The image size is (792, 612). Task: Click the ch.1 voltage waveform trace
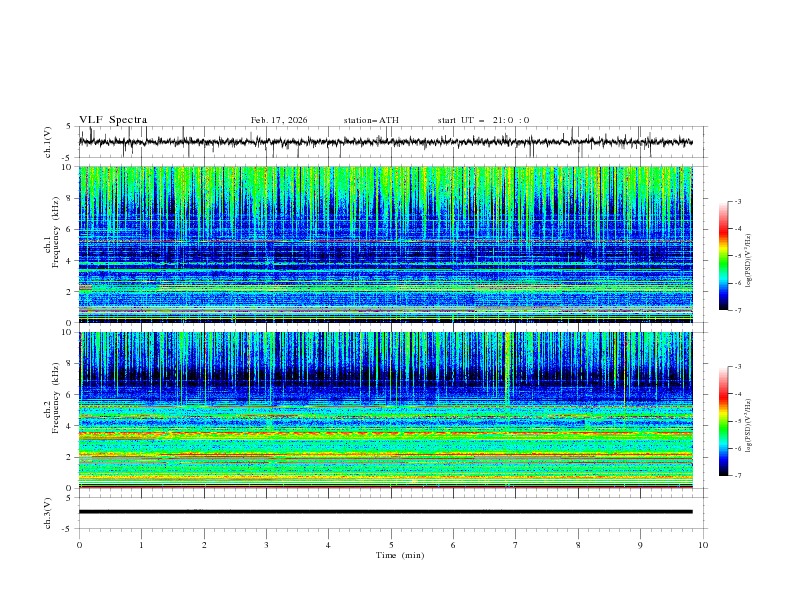[385, 142]
